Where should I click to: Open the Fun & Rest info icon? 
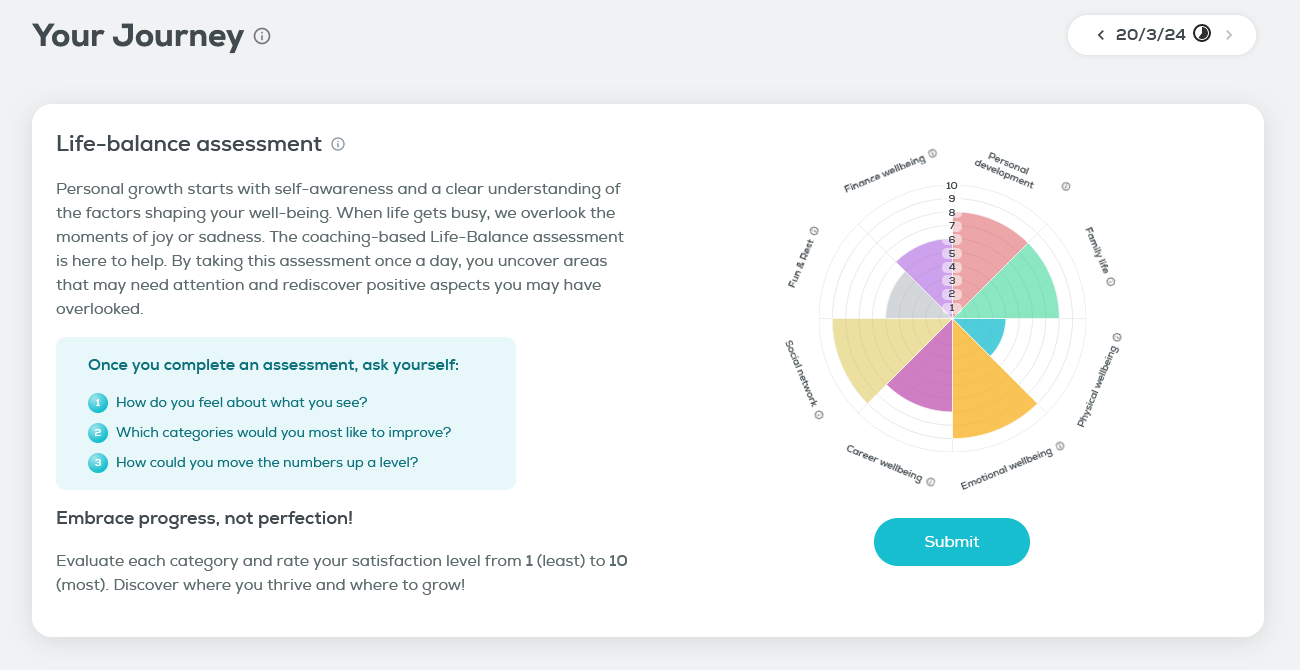[814, 231]
